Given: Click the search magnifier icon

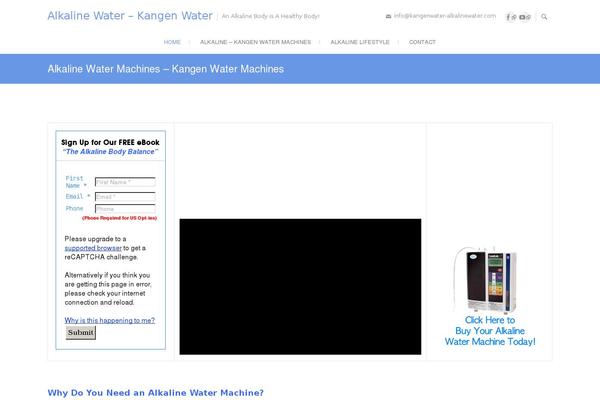Looking at the screenshot, I should coord(544,17).
